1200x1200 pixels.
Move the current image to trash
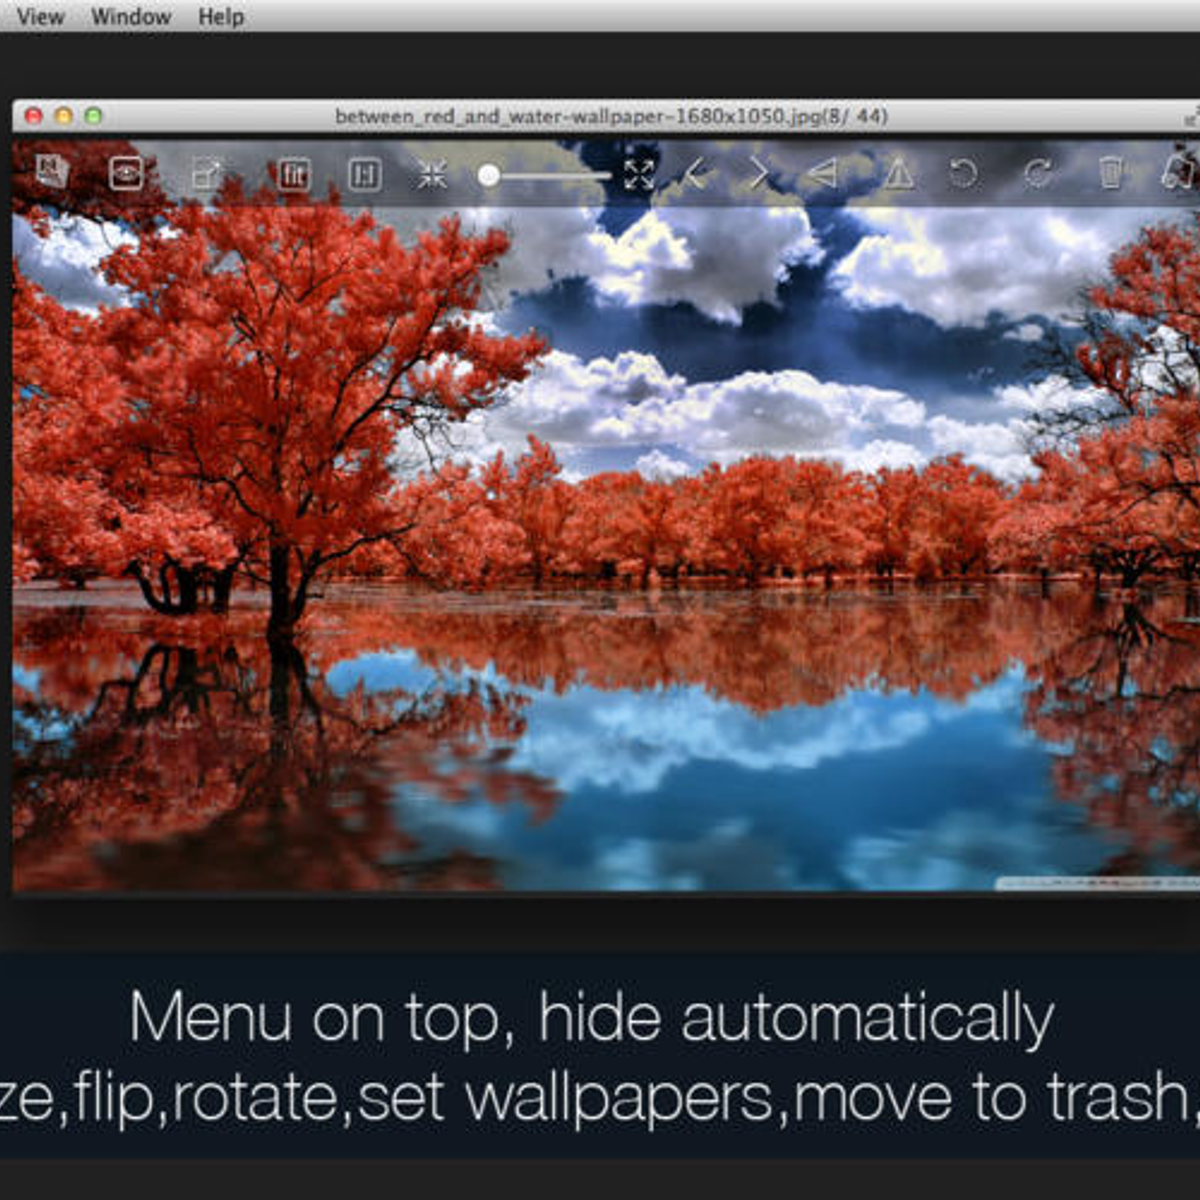pos(1111,175)
